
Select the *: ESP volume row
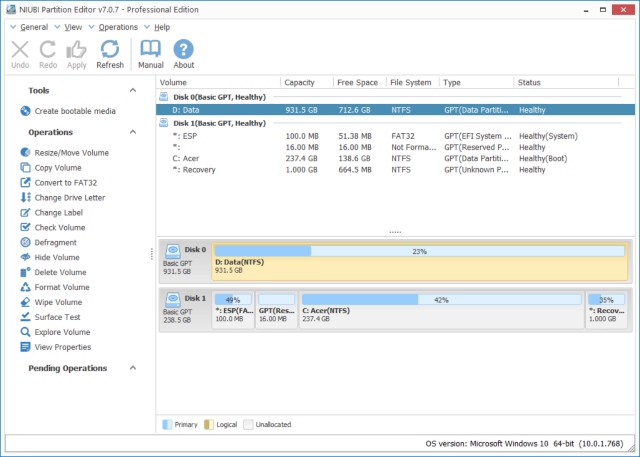[395, 136]
